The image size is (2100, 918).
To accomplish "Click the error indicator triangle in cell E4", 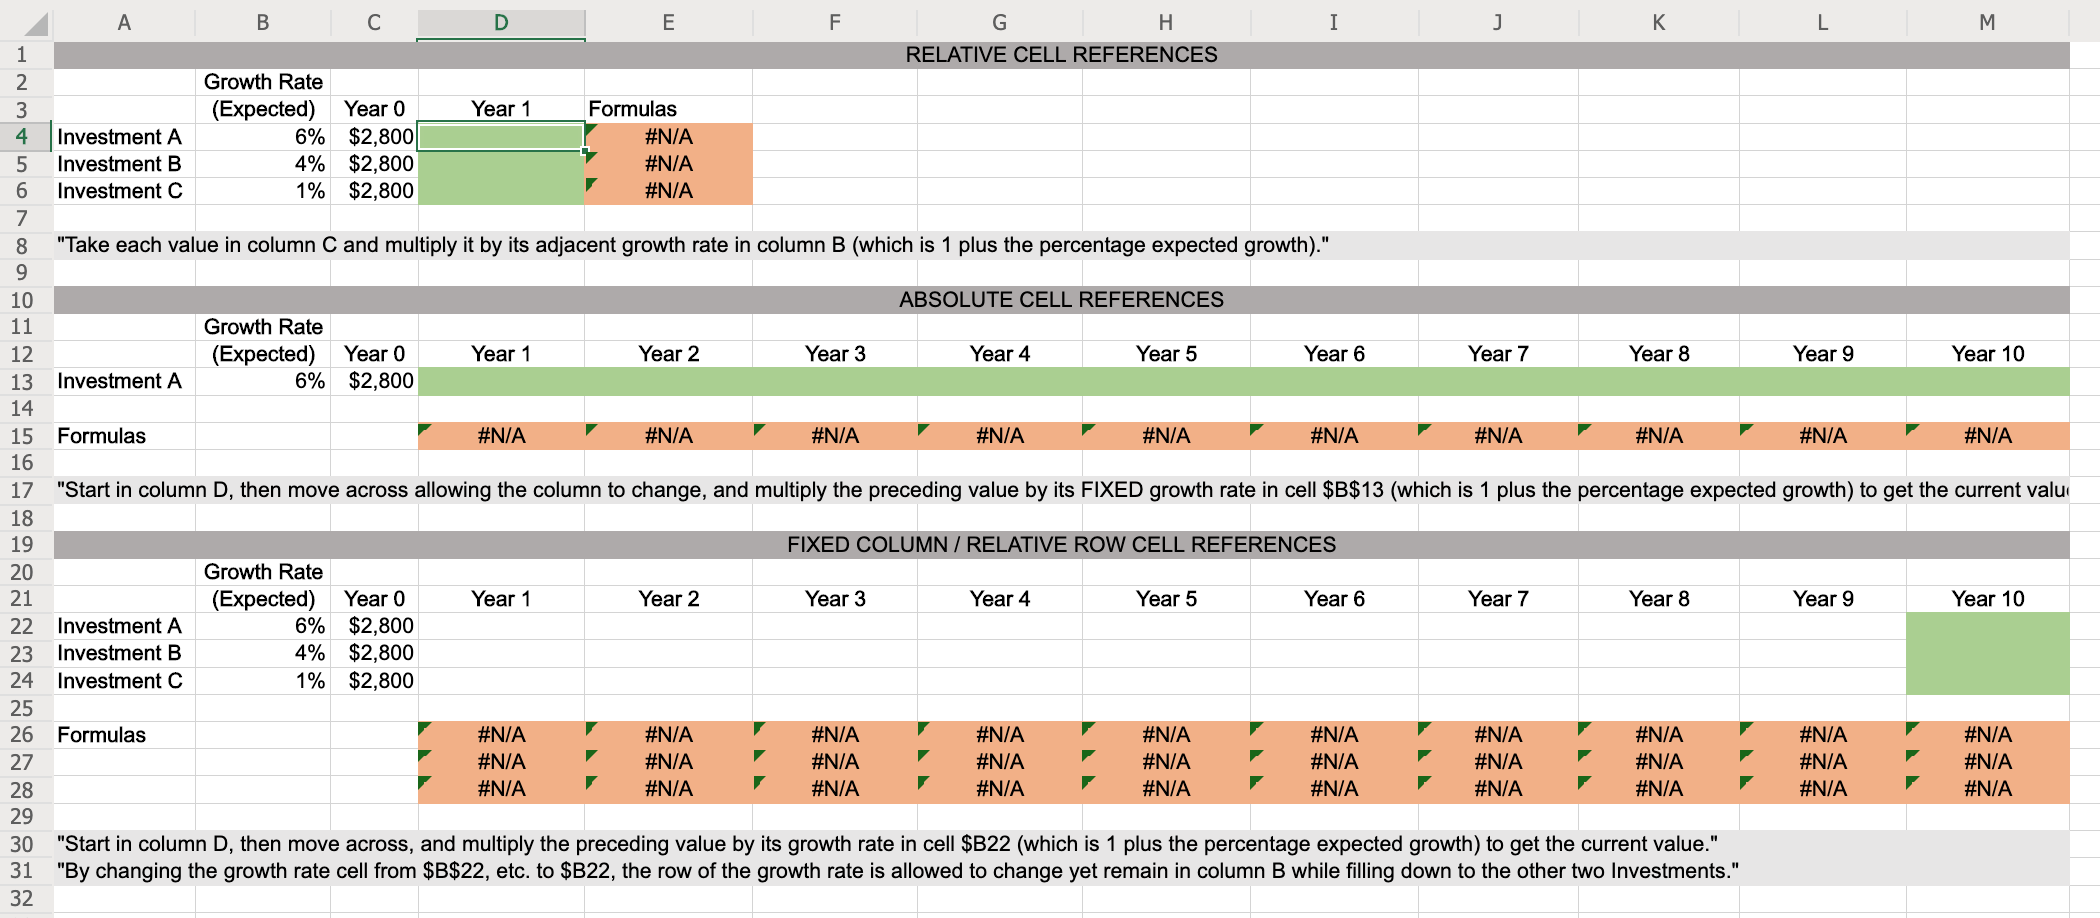I will point(591,130).
